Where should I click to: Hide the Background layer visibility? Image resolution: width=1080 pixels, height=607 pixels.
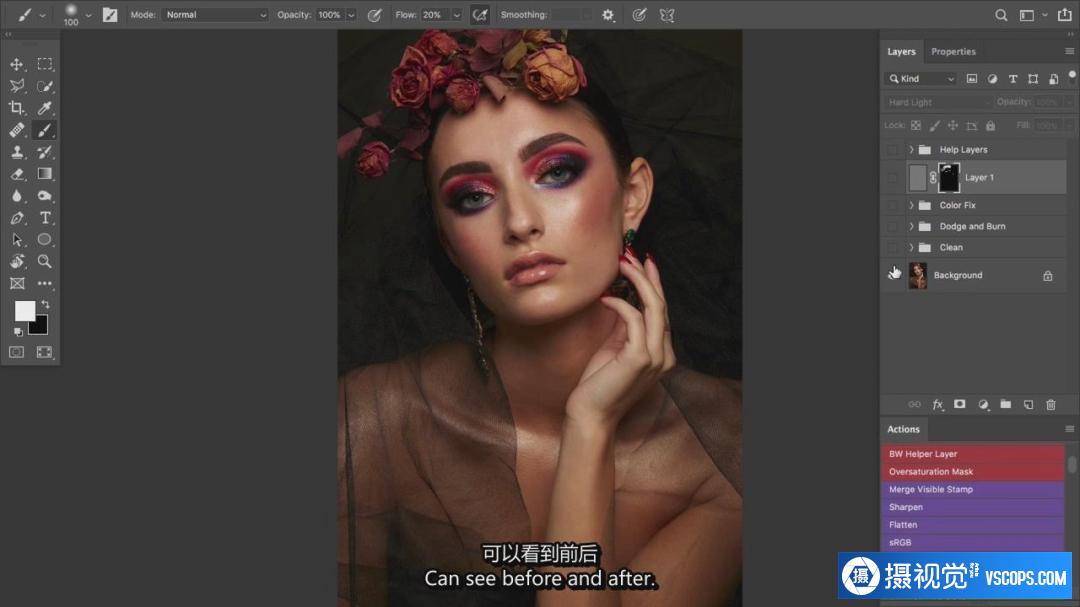(893, 275)
